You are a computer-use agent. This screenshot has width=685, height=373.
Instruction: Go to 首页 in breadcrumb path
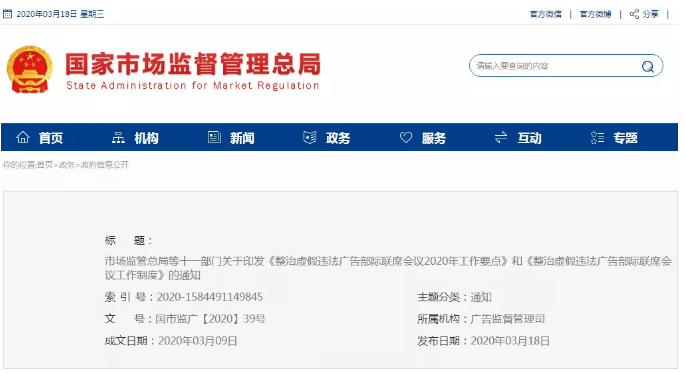(45, 165)
